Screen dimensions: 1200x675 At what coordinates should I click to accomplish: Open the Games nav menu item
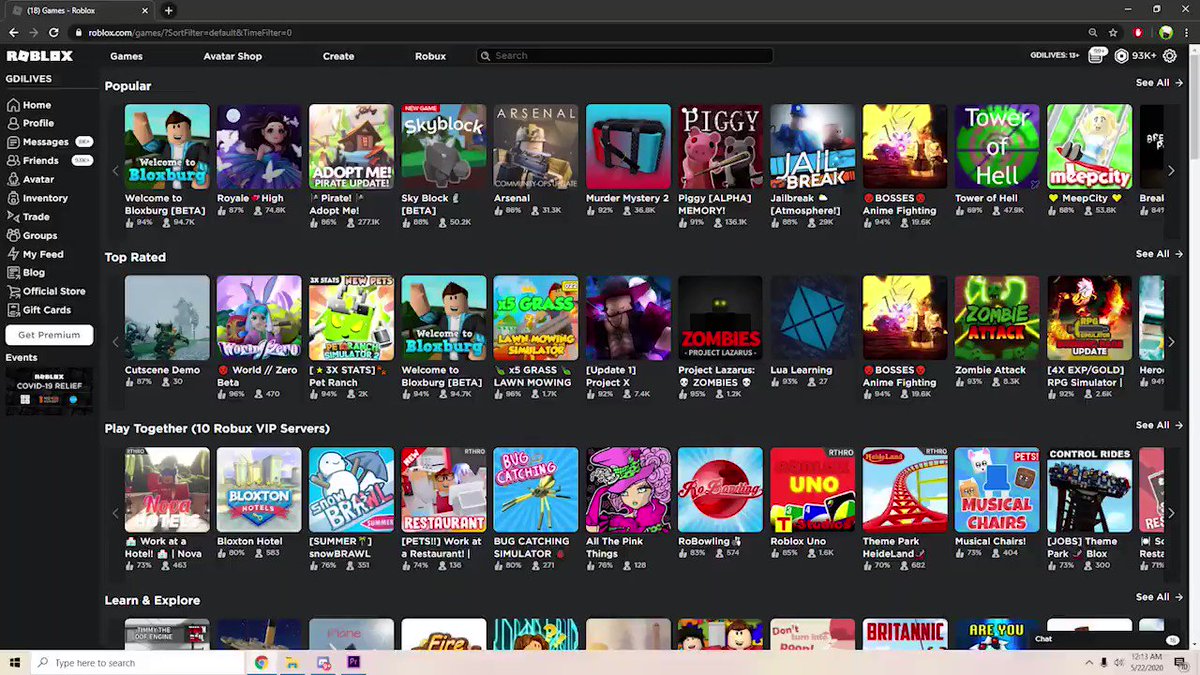(126, 56)
